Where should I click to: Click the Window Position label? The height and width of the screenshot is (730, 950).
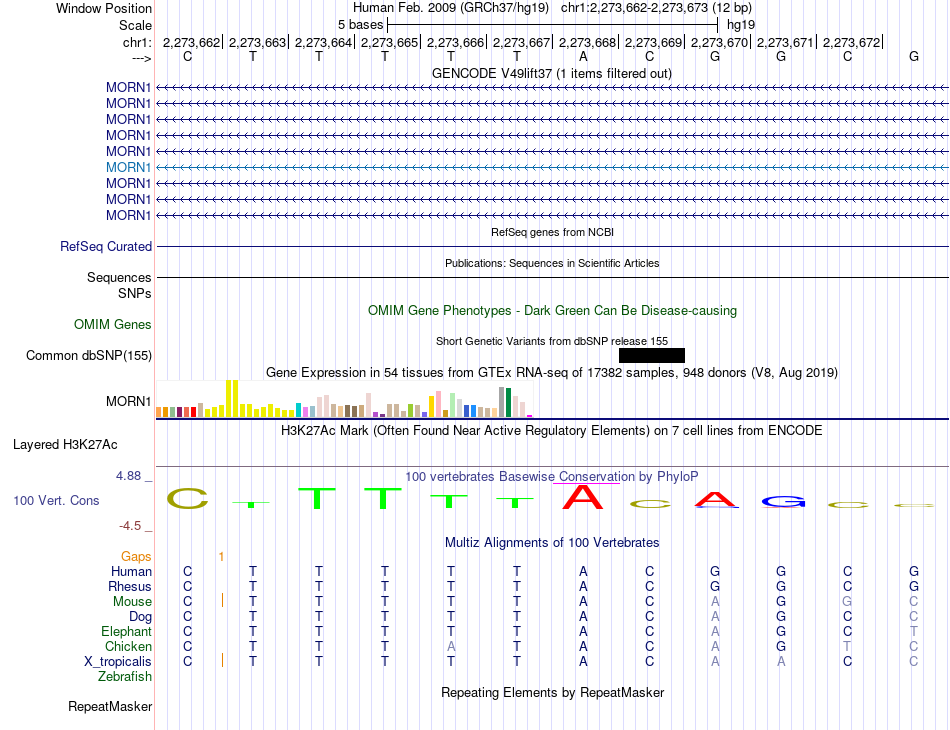coord(104,8)
